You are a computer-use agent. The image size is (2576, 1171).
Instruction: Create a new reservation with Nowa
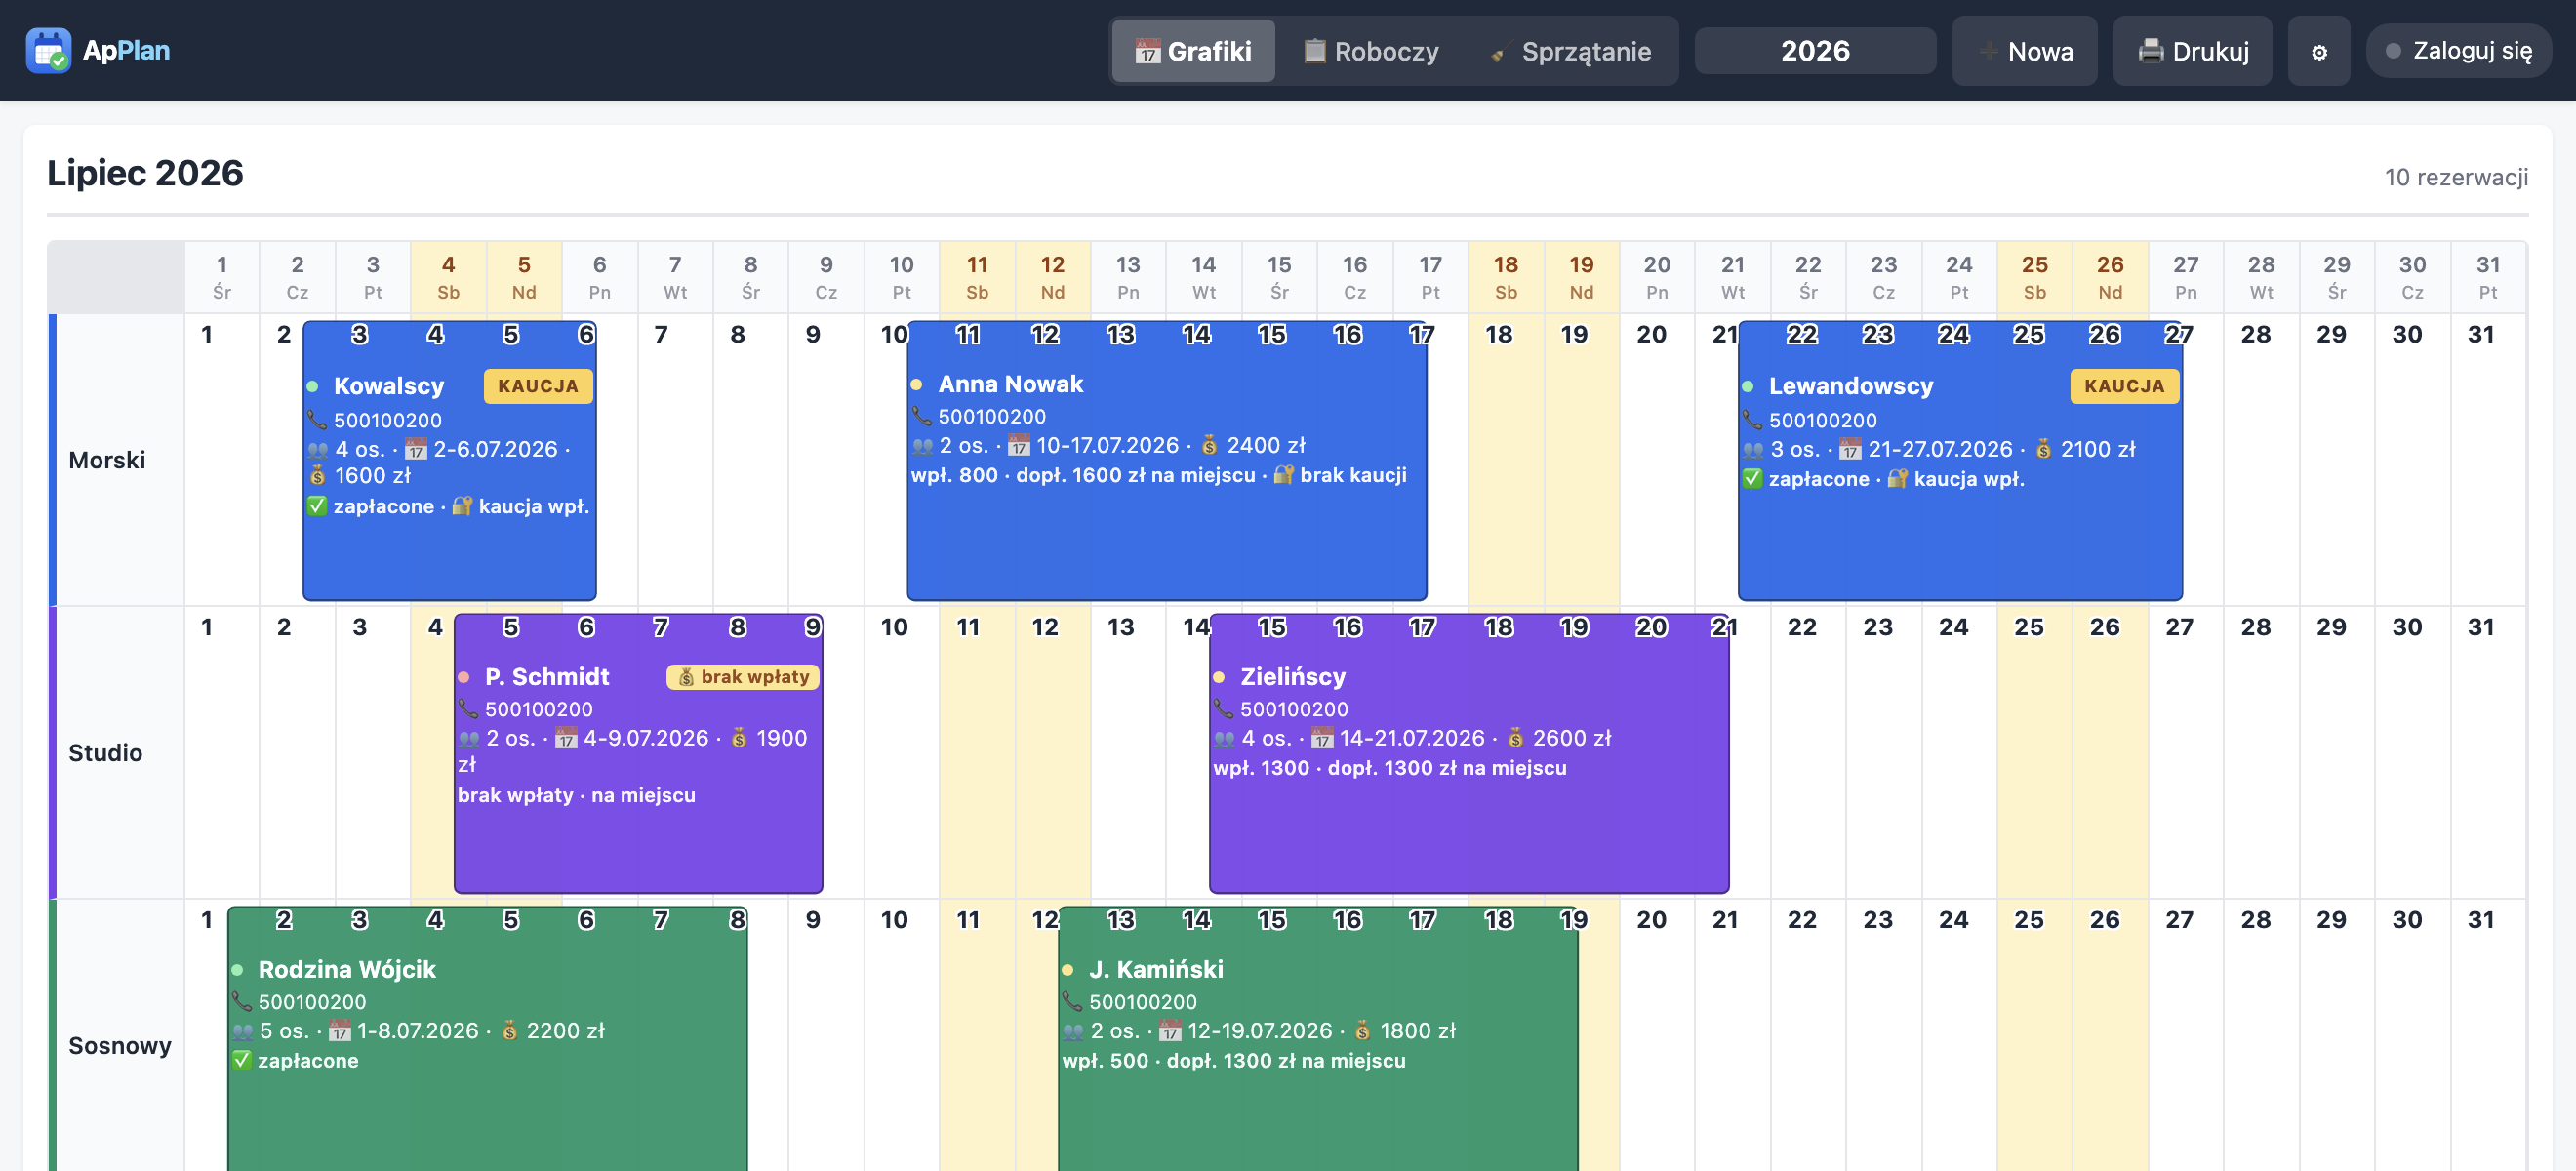coord(2024,51)
